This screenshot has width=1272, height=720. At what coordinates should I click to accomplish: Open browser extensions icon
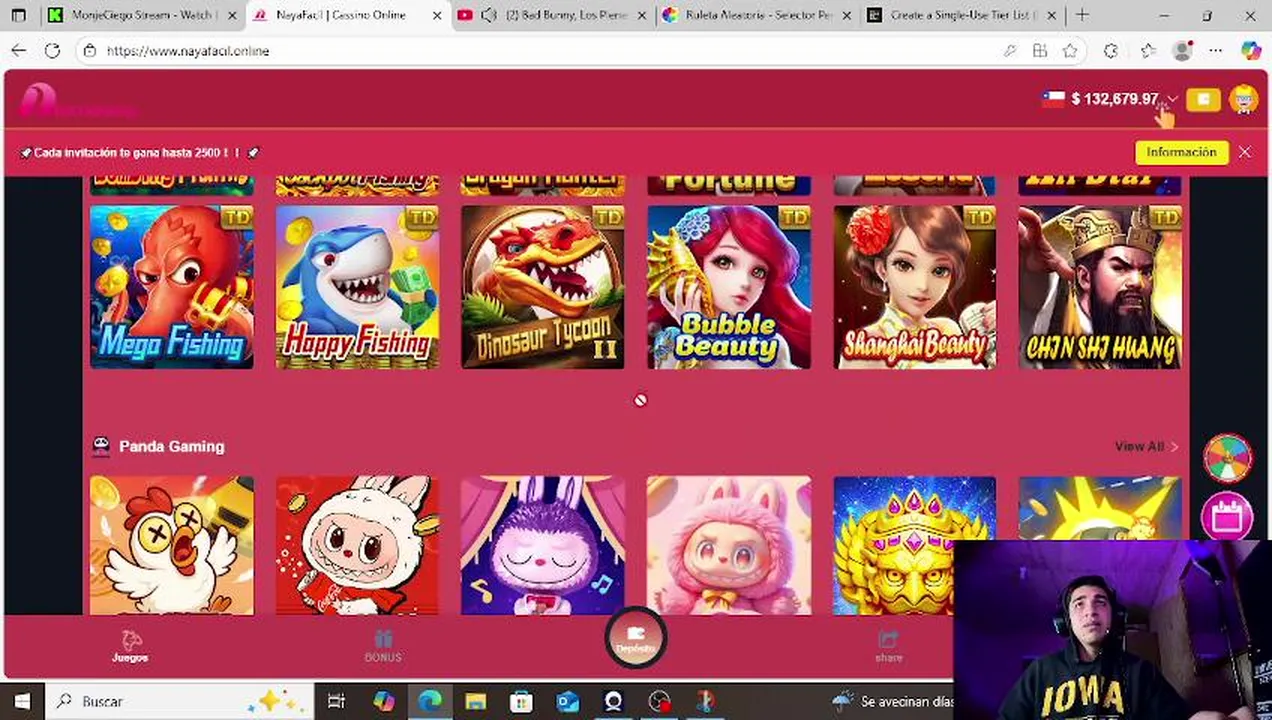(x=1111, y=51)
